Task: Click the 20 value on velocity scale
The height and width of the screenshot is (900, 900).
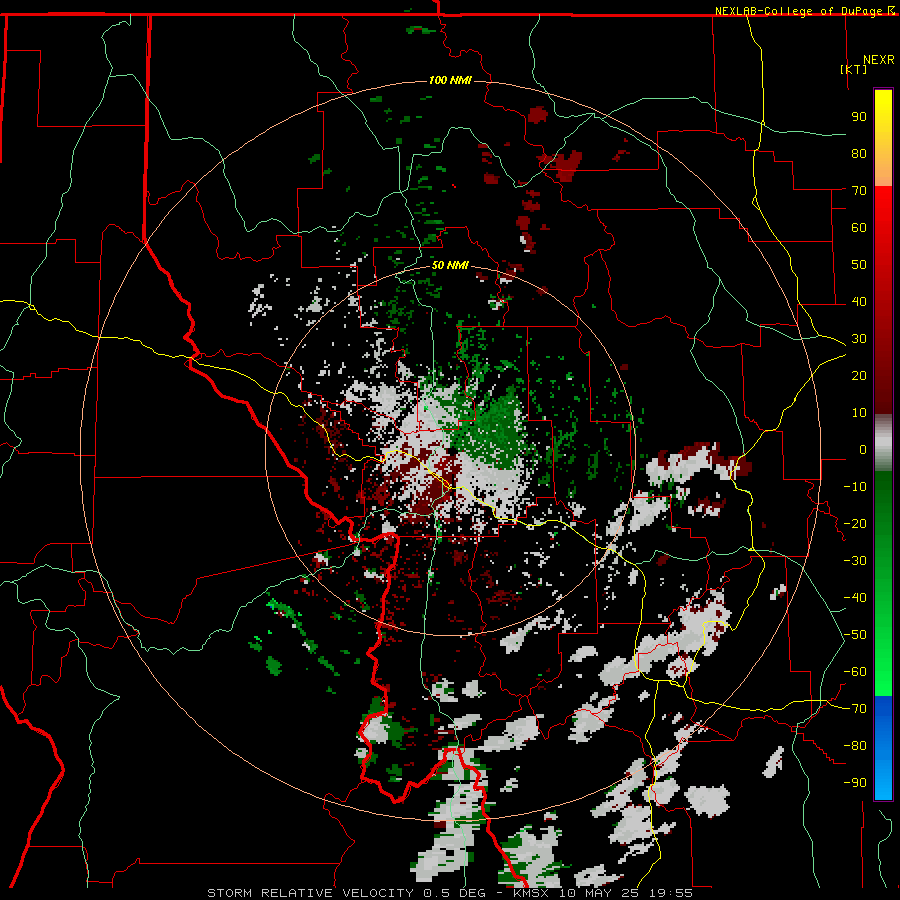Action: 859,376
